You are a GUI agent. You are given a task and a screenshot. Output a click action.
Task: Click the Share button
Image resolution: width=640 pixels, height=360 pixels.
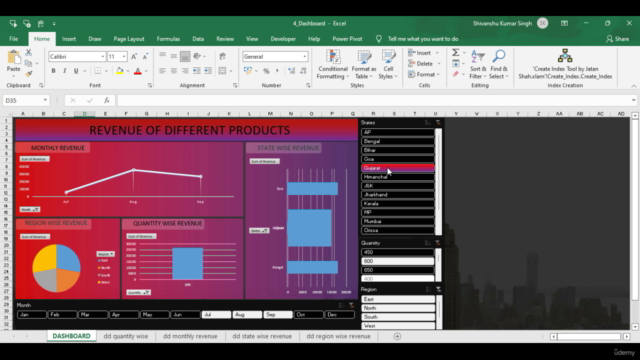tap(618, 39)
